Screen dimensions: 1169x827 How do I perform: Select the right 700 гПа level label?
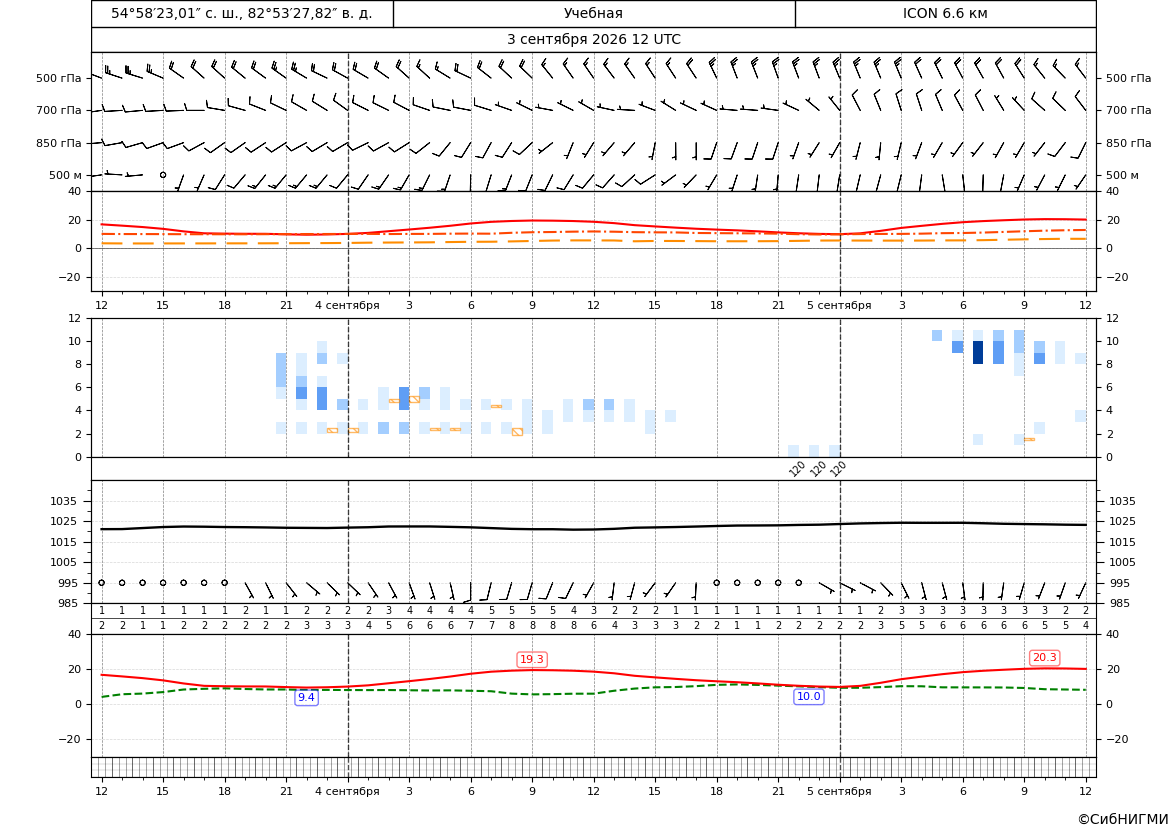1129,110
